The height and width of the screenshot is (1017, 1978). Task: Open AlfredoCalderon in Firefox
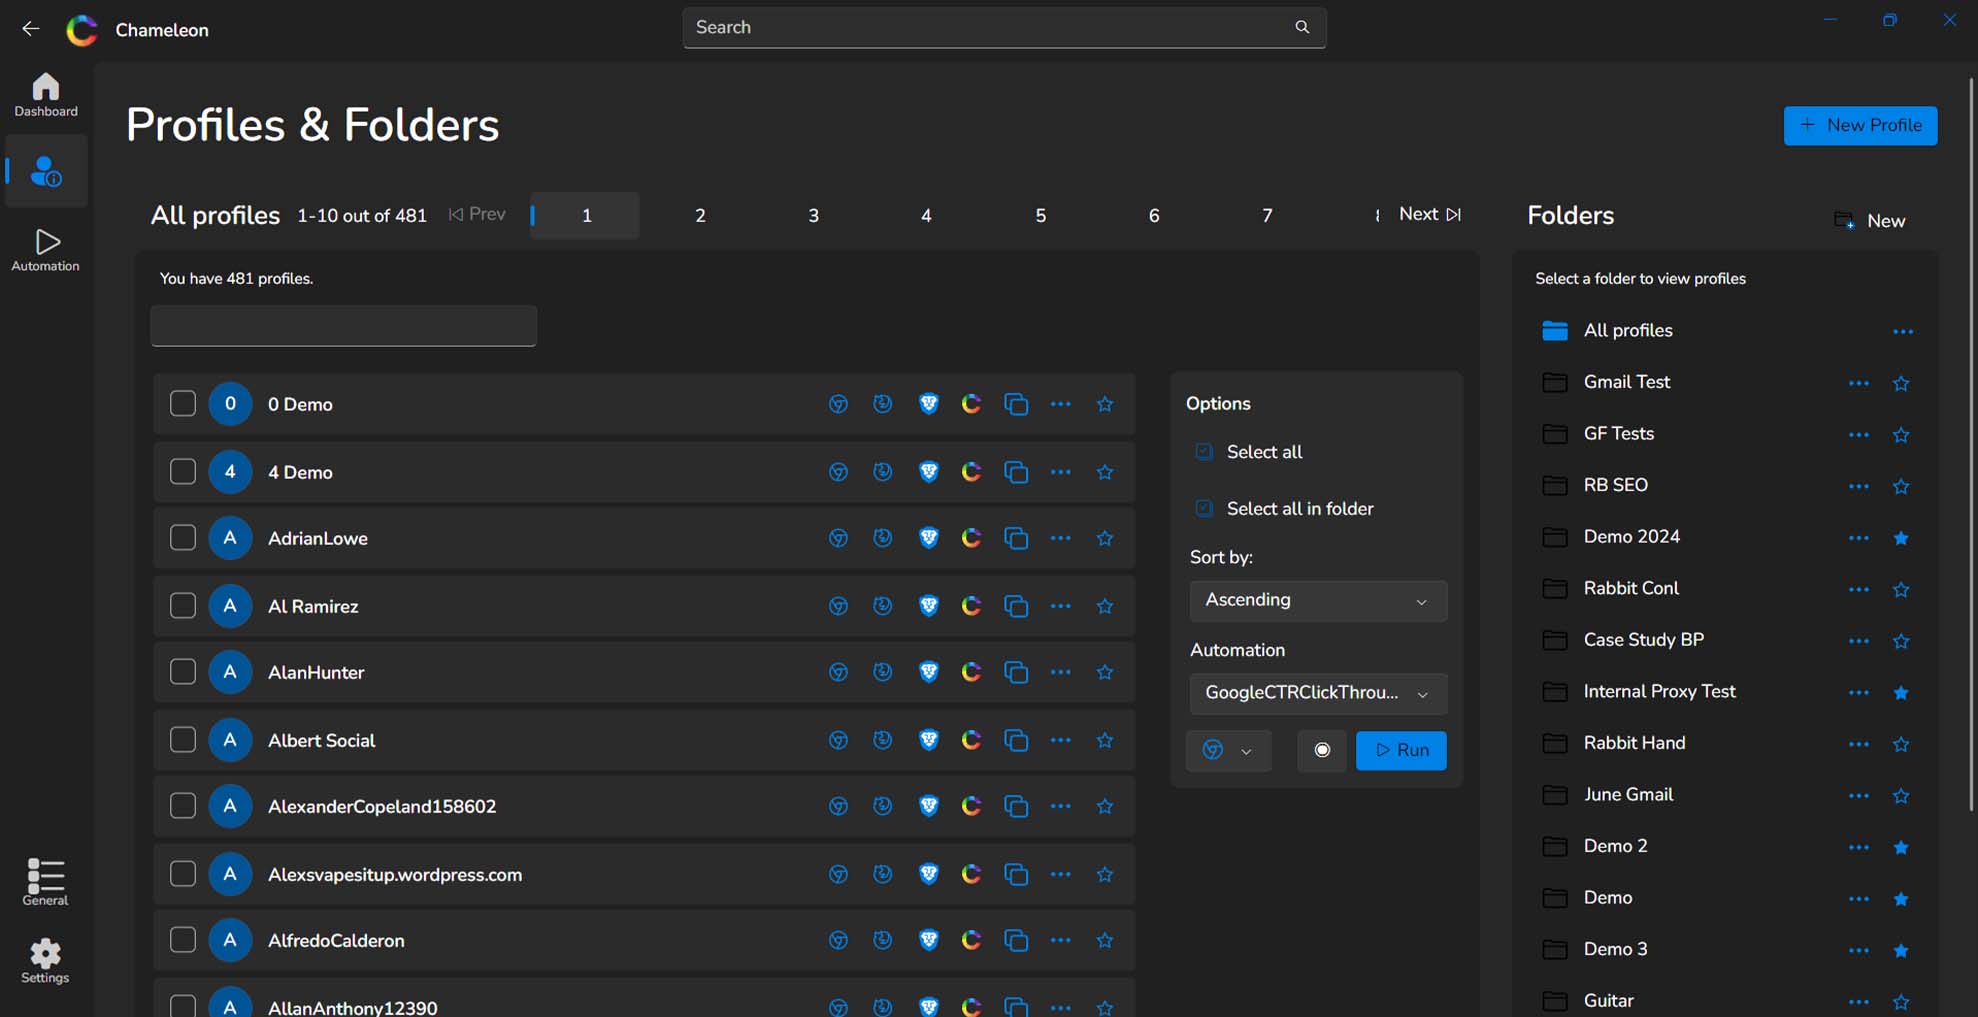(882, 940)
